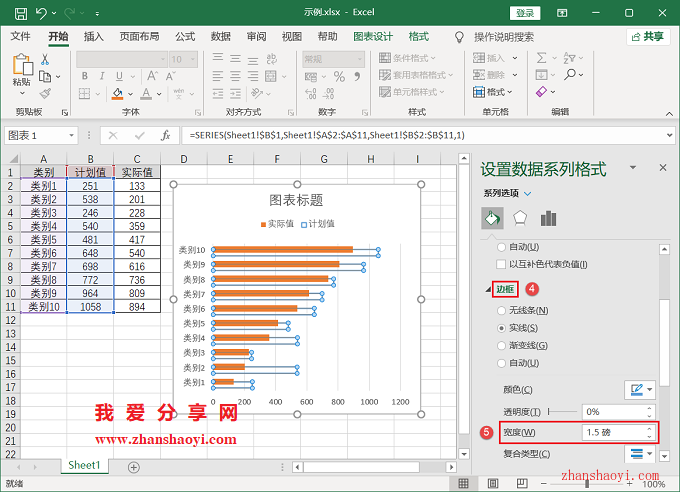The image size is (680, 492).
Task: Select the Sheet1 tab
Action: (84, 466)
